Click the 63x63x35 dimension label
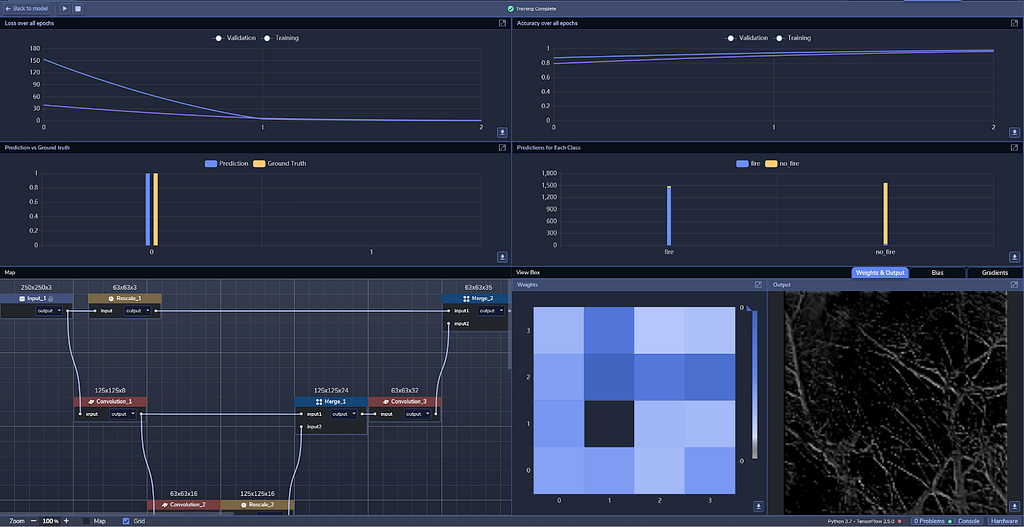The height and width of the screenshot is (527, 1024). 478,287
